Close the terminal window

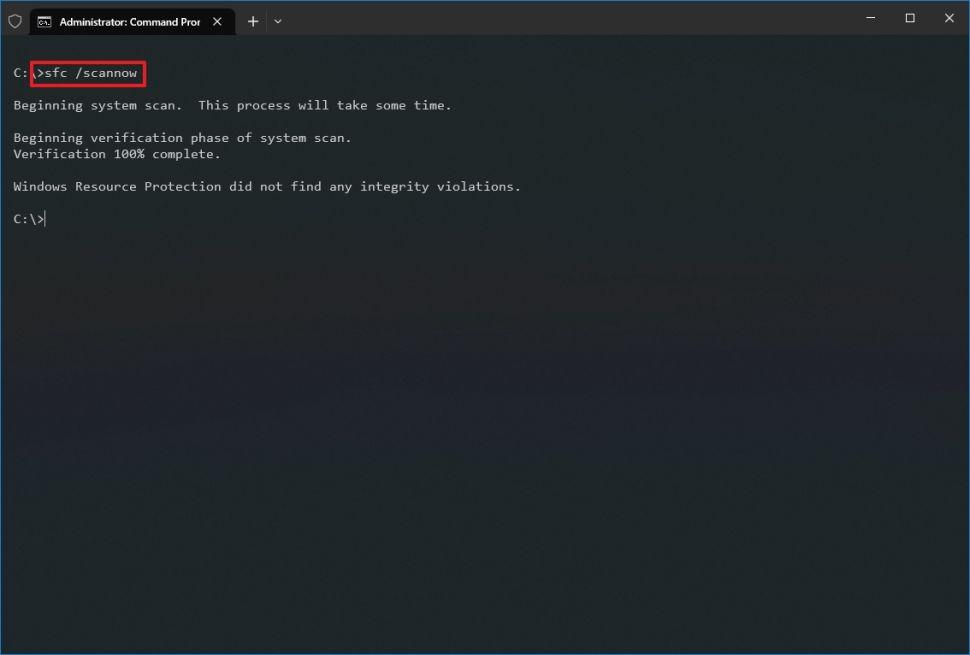tap(949, 18)
